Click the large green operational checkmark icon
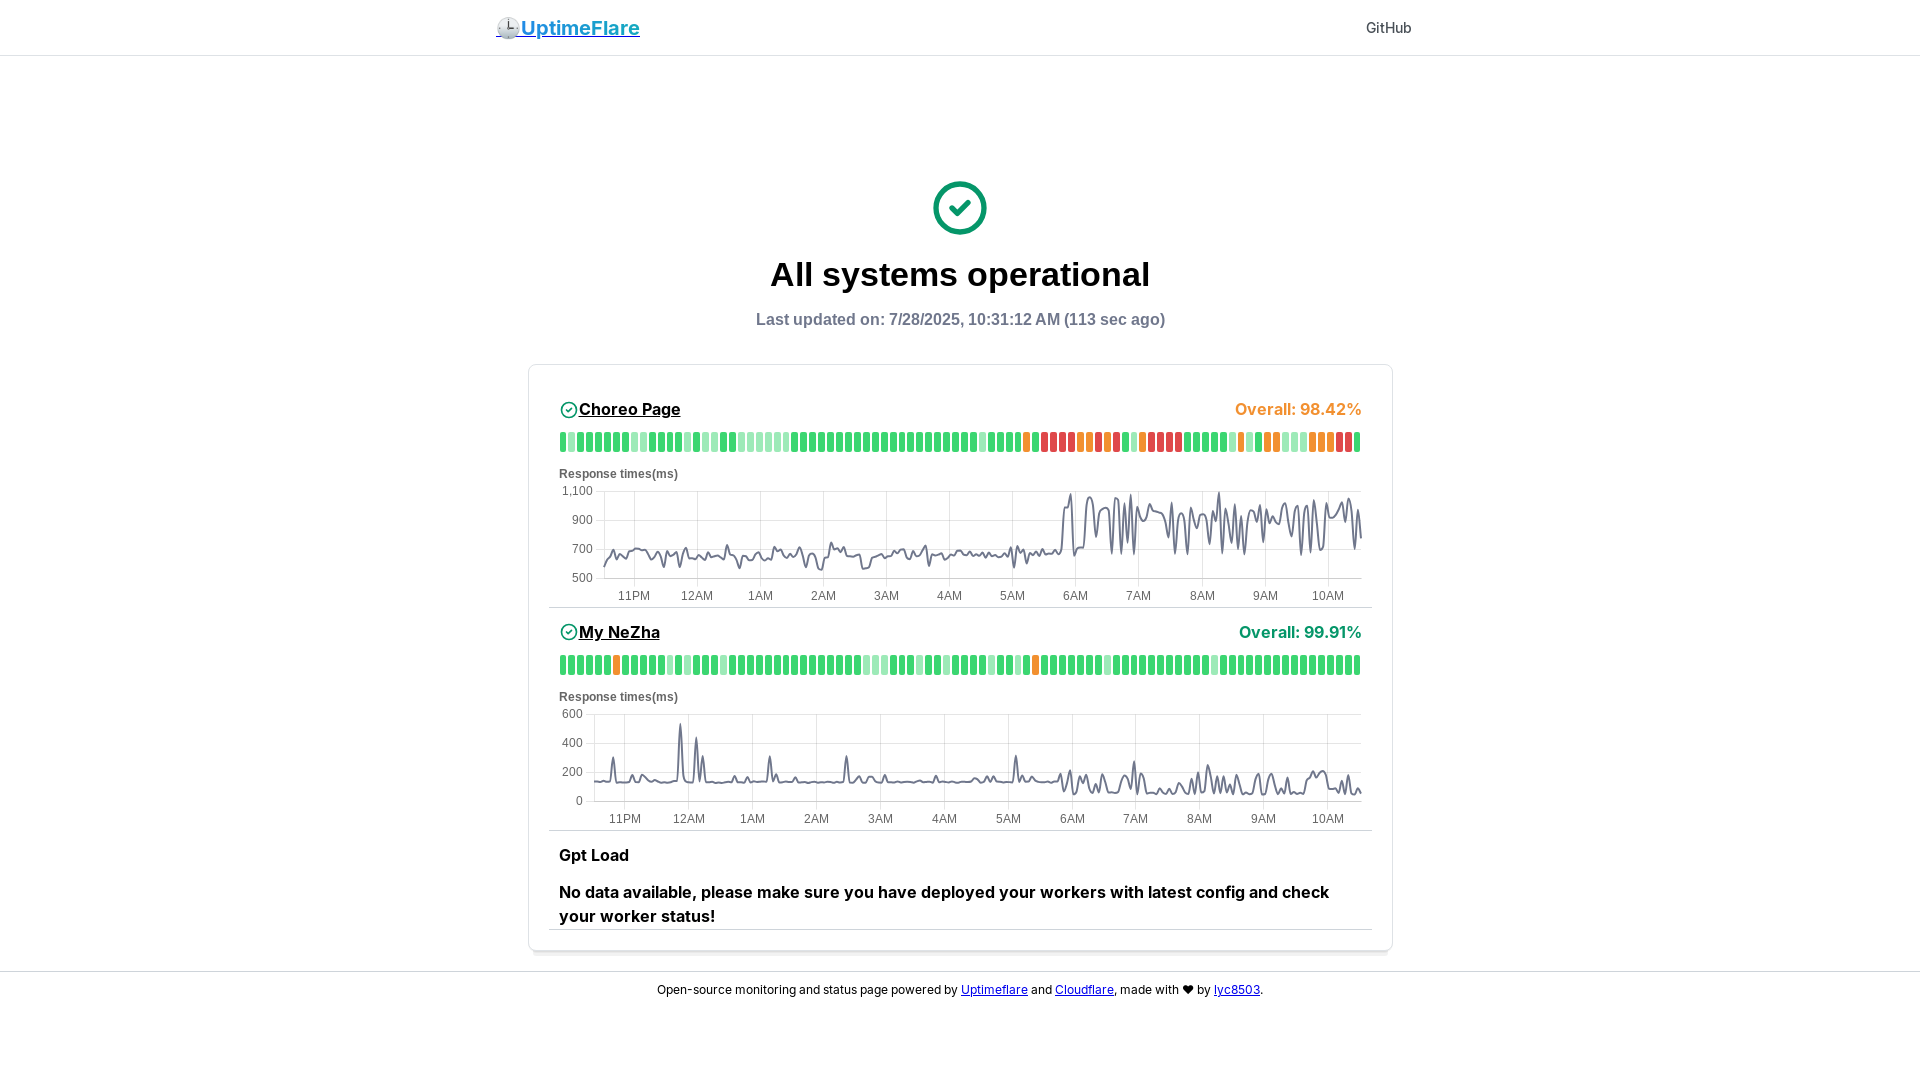The image size is (1920, 1080). [x=960, y=208]
